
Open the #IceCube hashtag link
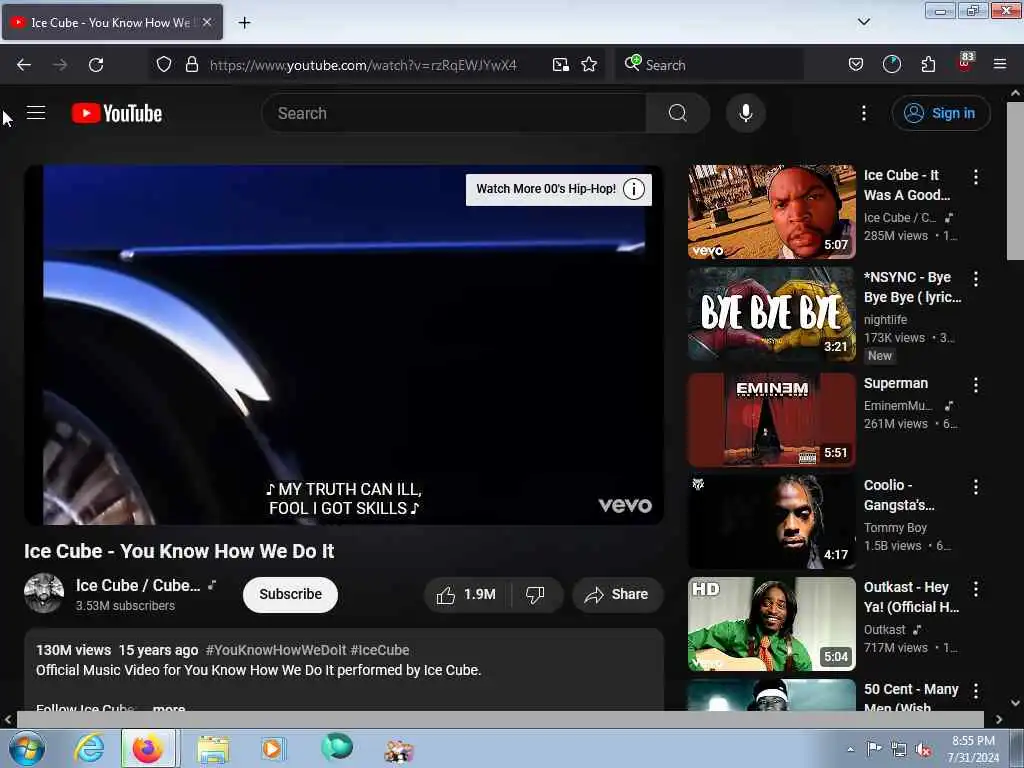click(380, 650)
